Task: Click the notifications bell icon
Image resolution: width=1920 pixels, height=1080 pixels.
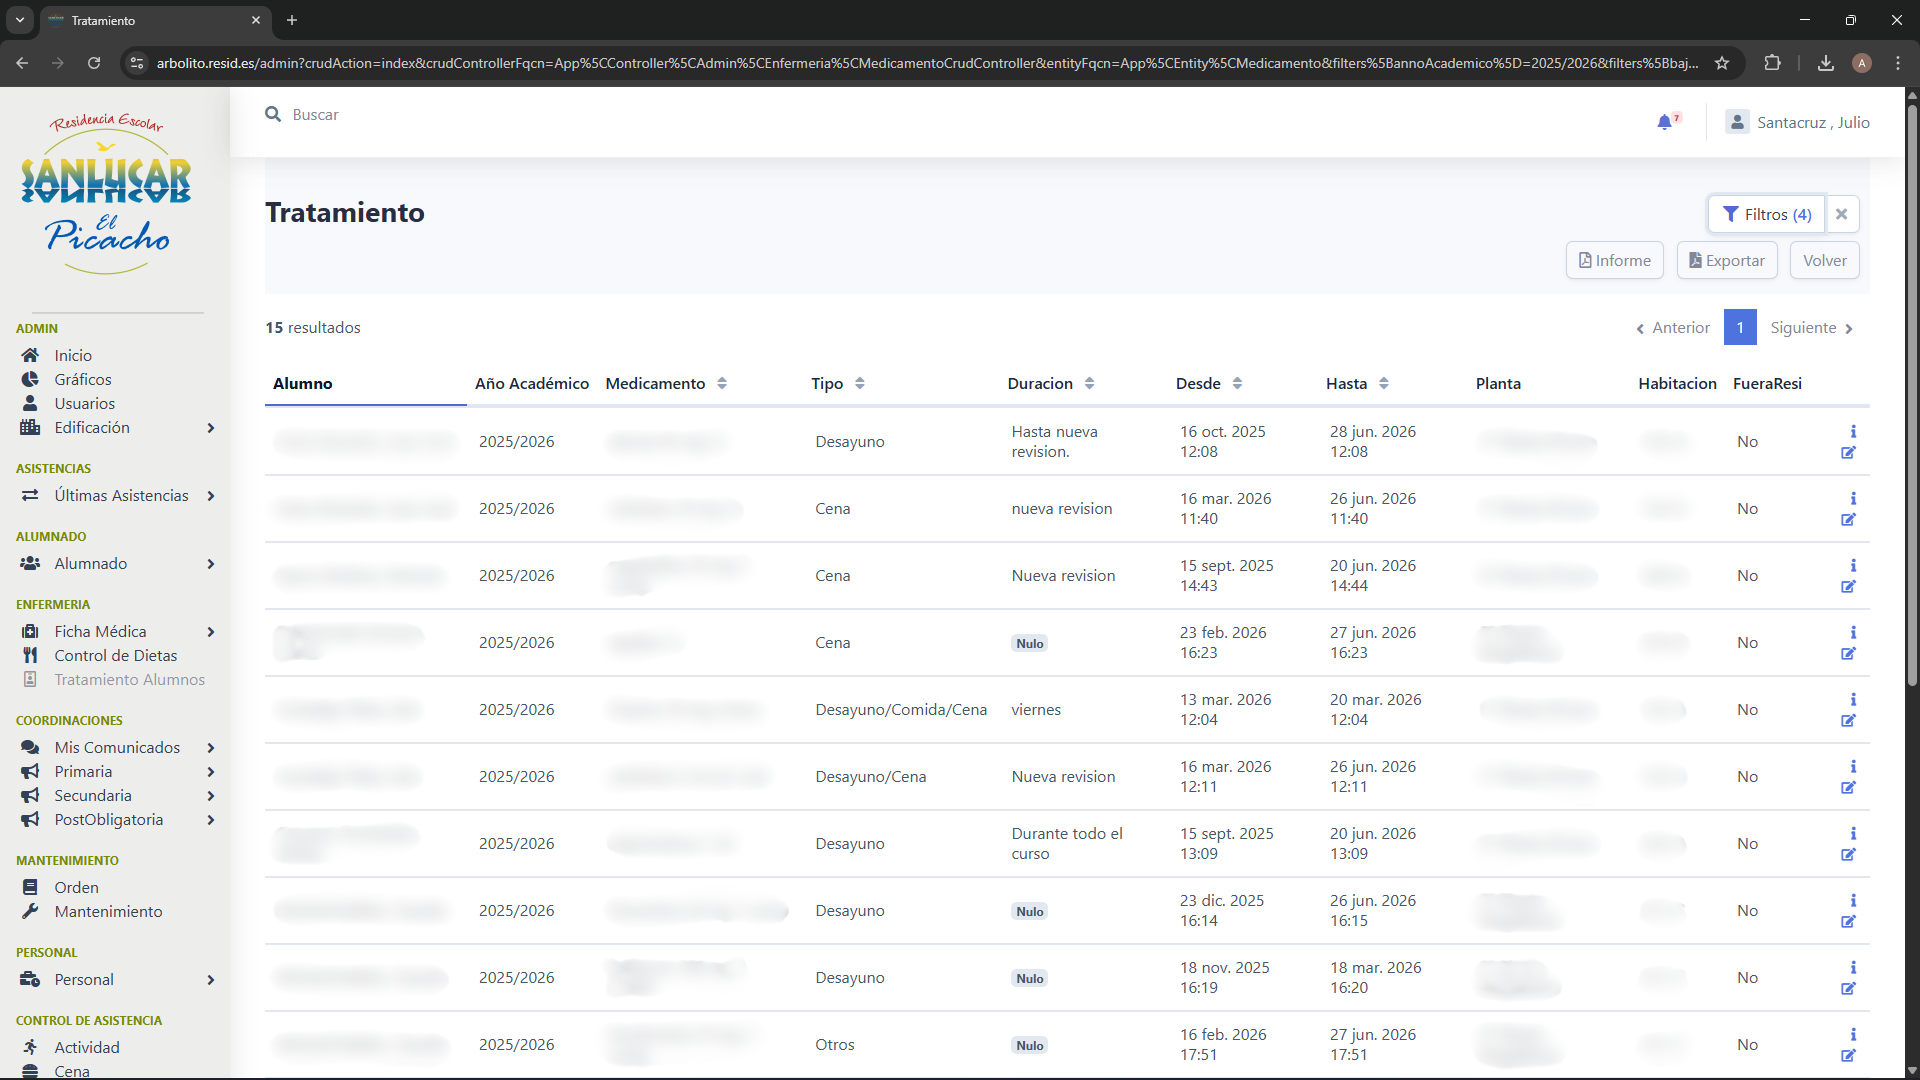Action: [1664, 122]
